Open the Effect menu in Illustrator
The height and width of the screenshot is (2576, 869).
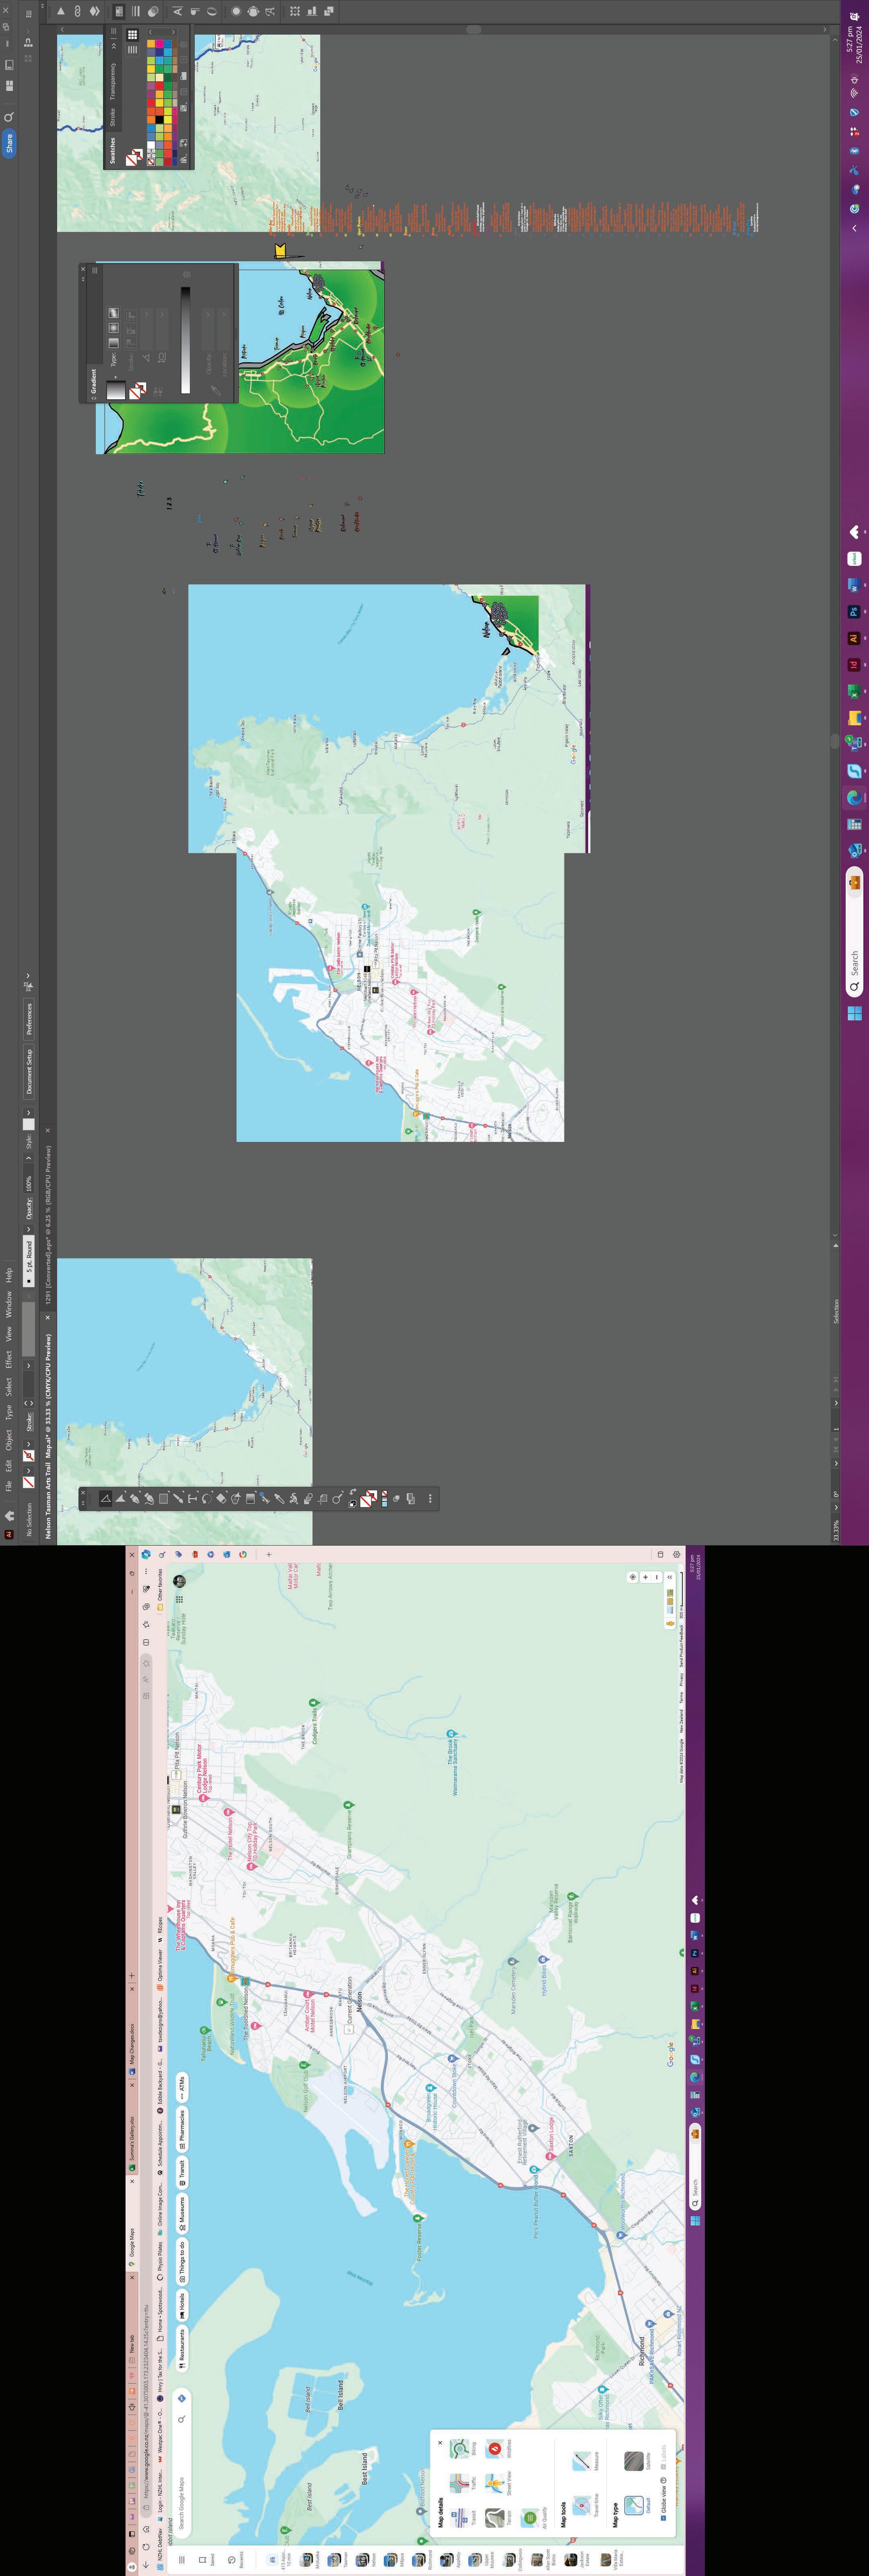coord(9,1359)
